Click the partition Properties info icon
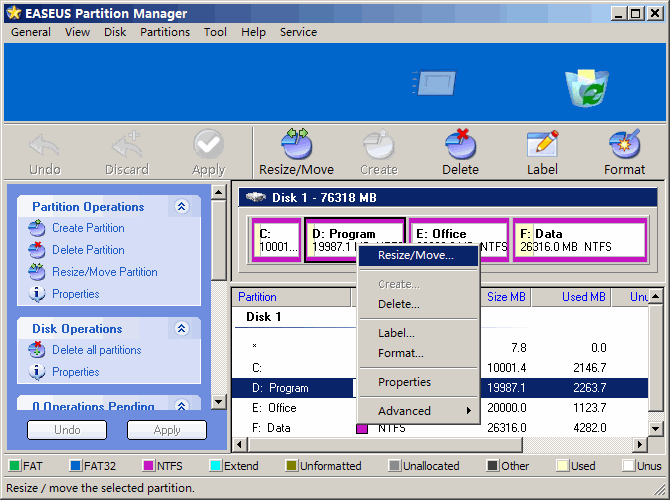The width and height of the screenshot is (670, 500). click(37, 294)
